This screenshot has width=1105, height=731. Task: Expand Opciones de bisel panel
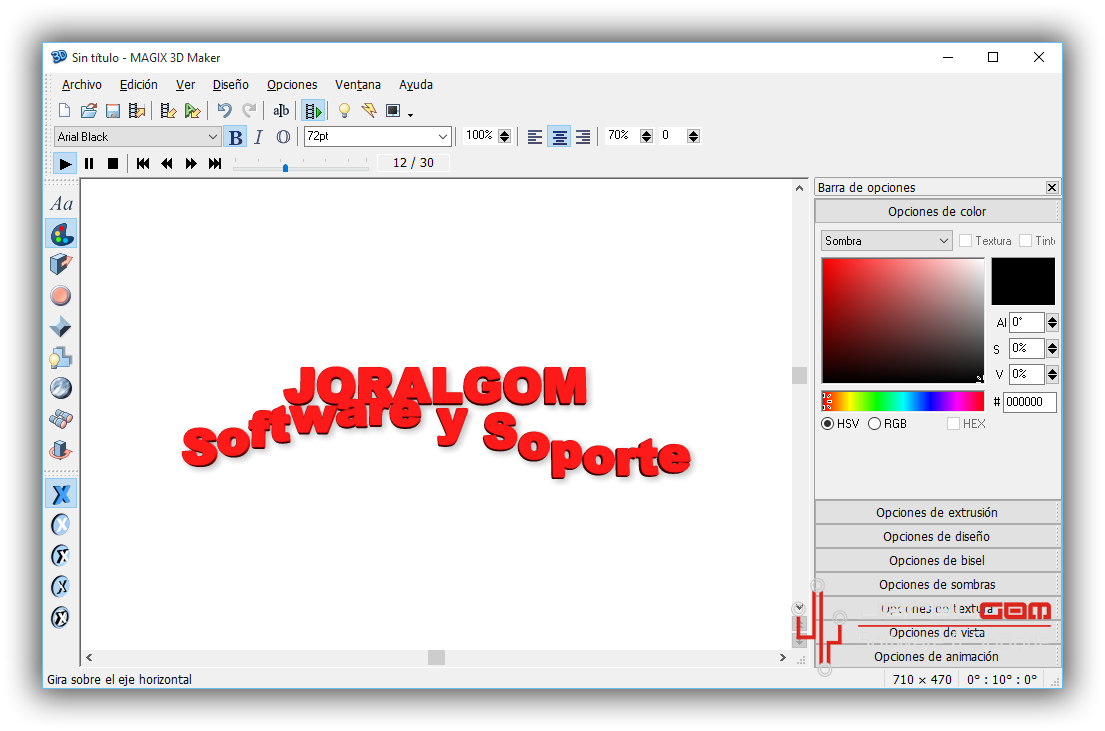(937, 560)
